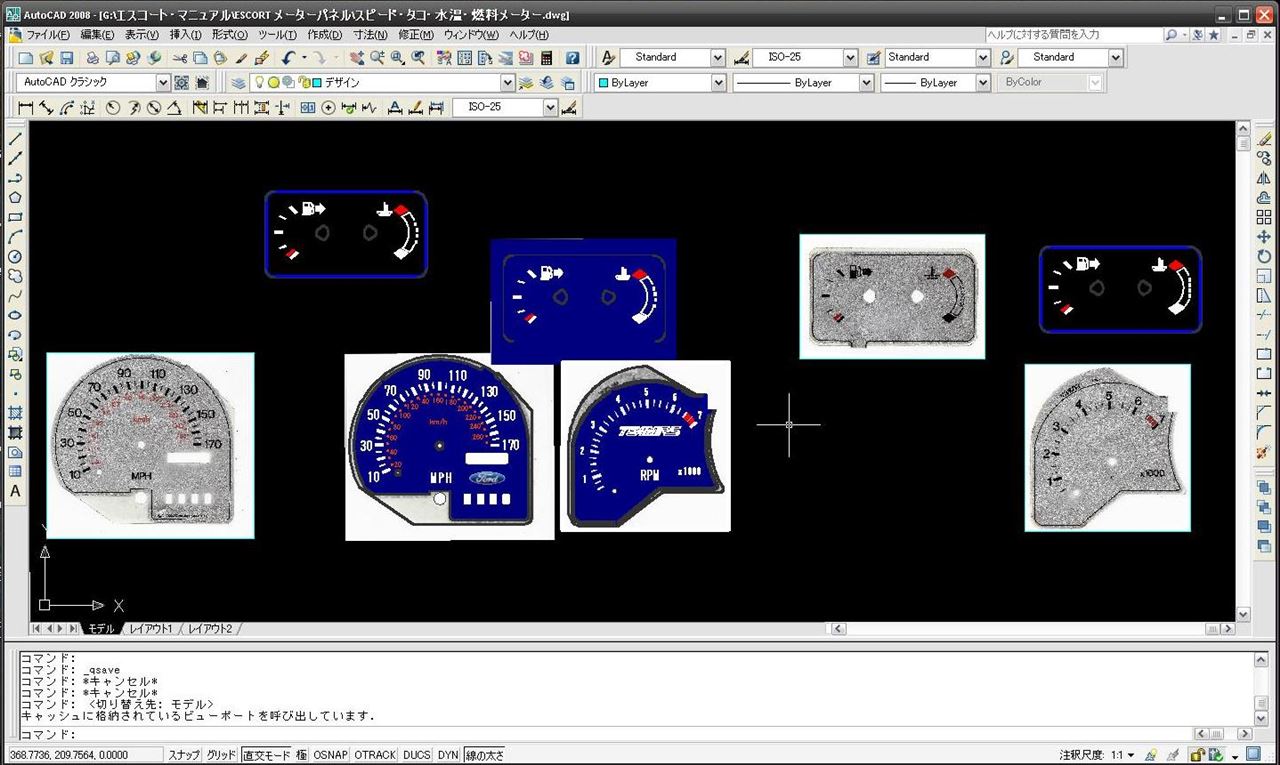1280x765 pixels.
Task: Toggle 直交モード (Ortho) in status bar
Action: tap(266, 755)
